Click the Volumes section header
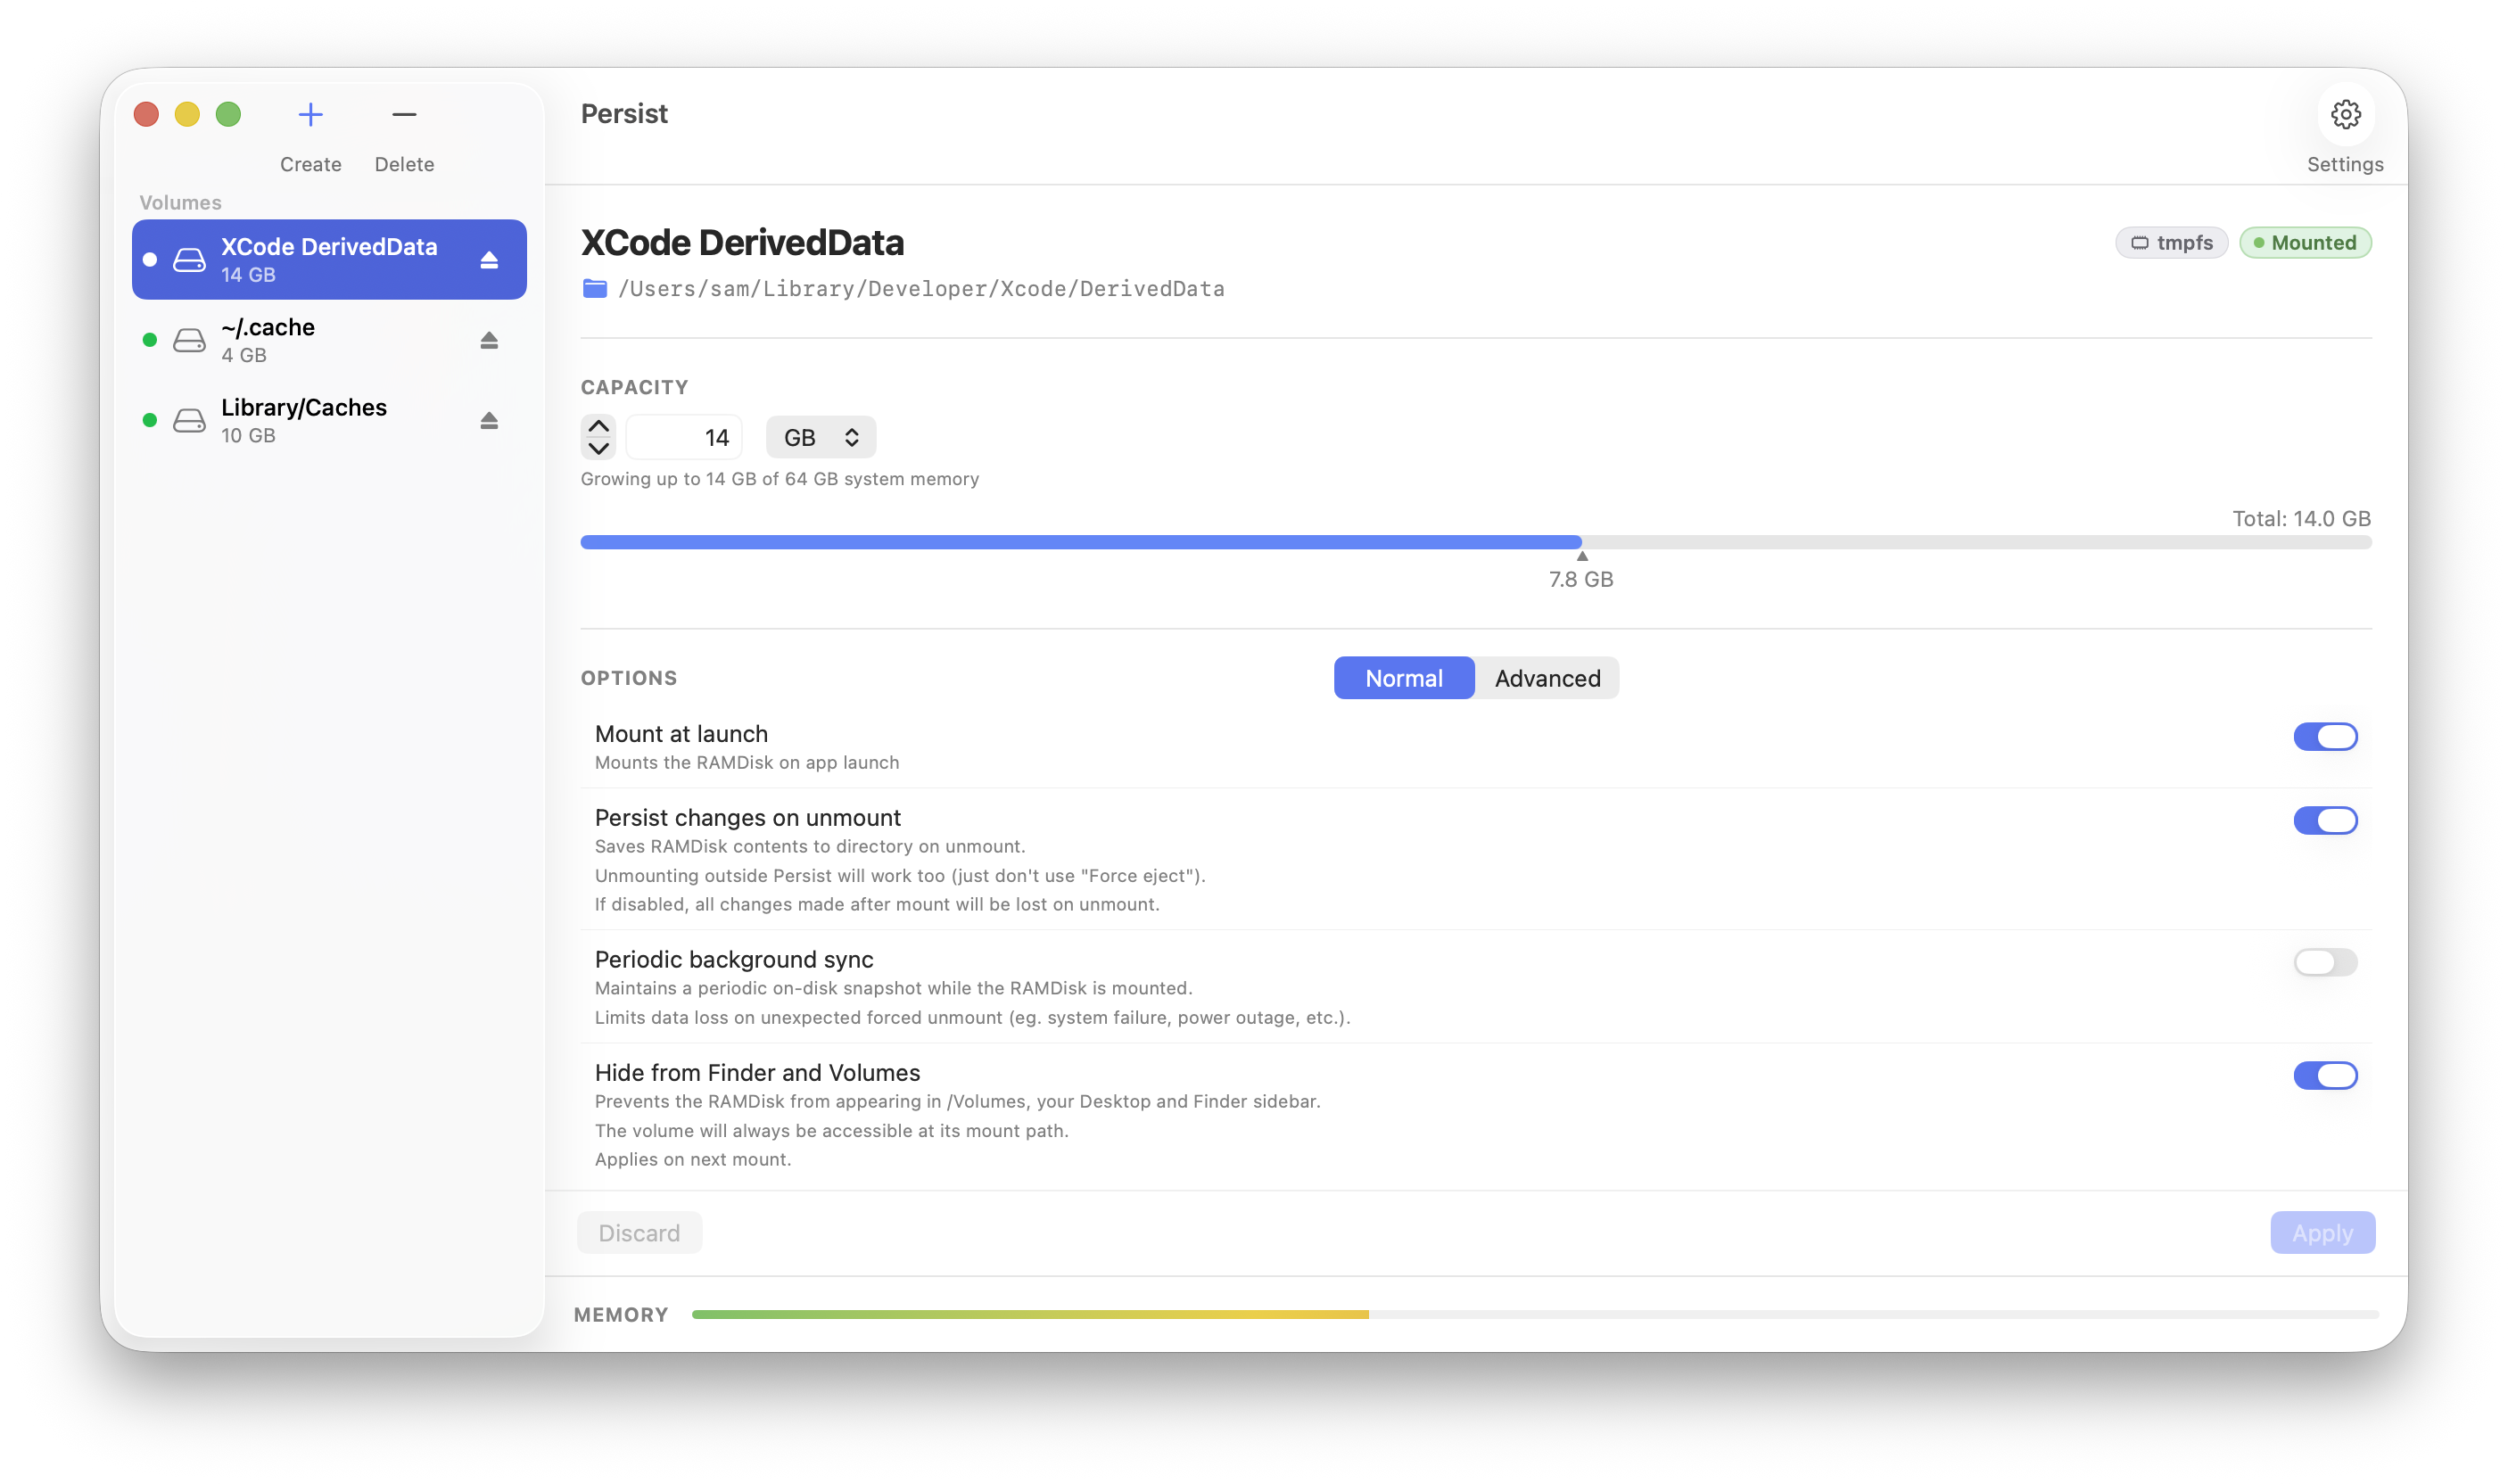2508x1484 pixels. (180, 203)
